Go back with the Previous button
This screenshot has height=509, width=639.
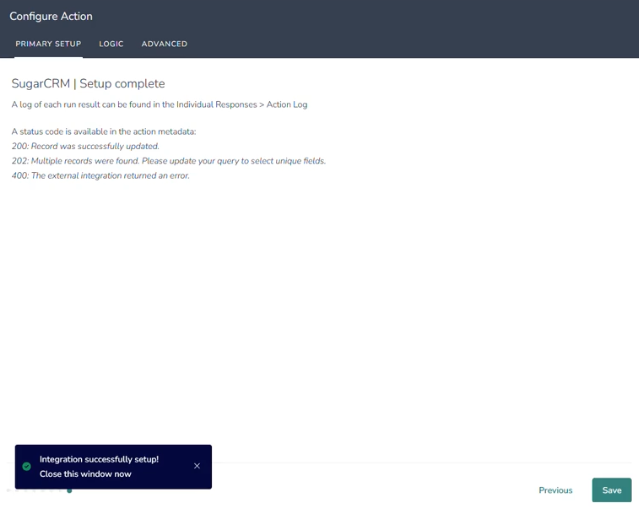(555, 490)
